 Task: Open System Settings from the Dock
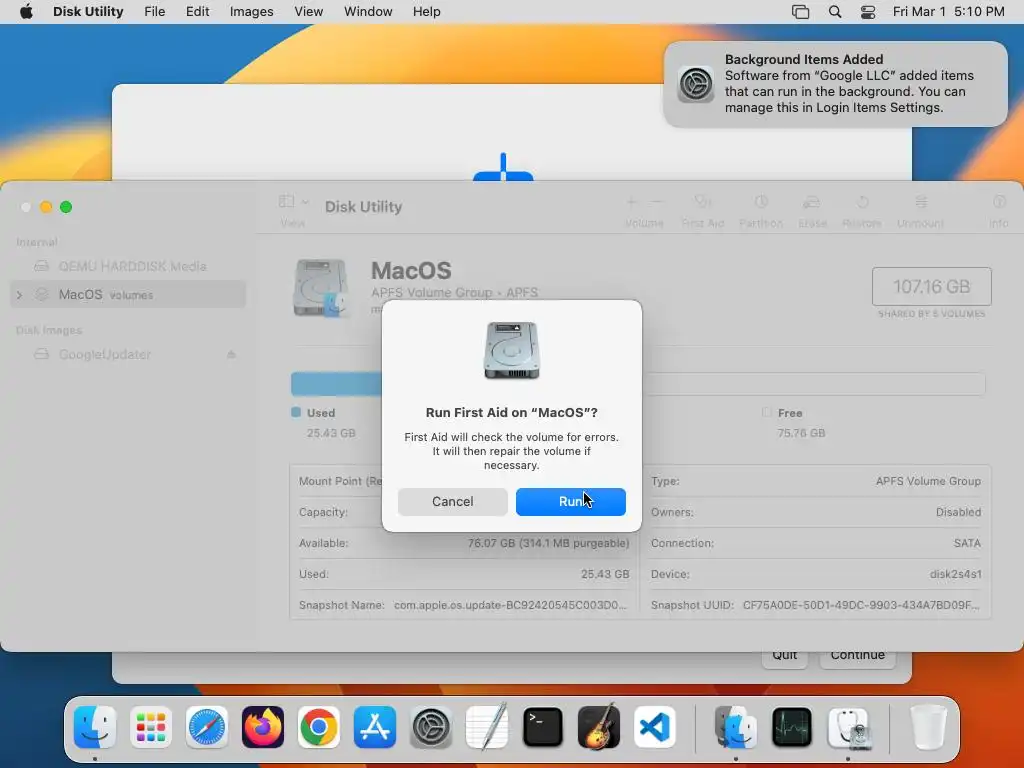431,727
